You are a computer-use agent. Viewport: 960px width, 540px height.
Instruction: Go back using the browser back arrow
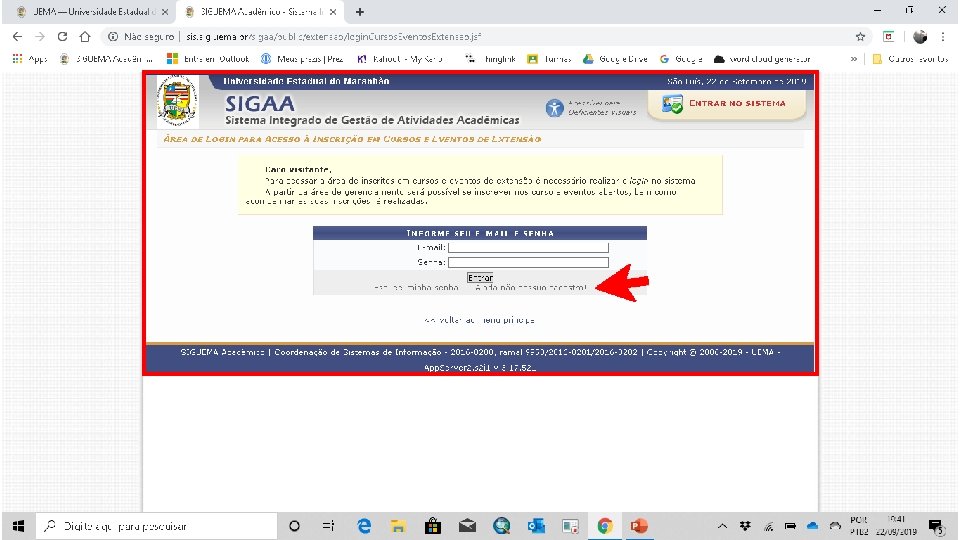pos(17,37)
